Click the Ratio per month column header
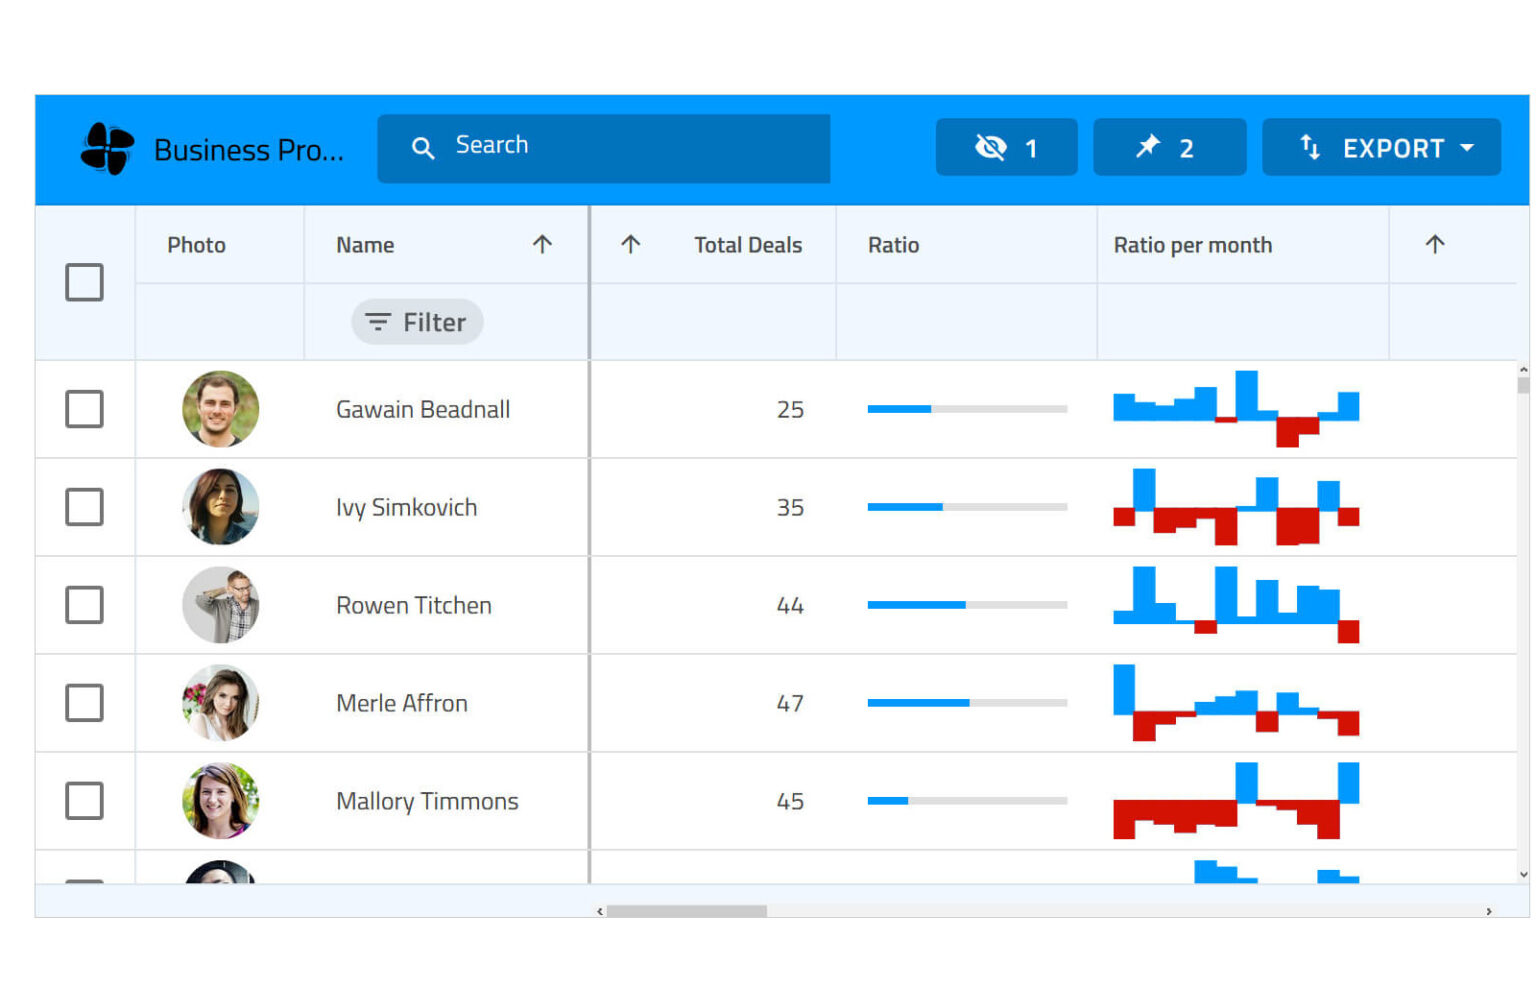 1193,244
